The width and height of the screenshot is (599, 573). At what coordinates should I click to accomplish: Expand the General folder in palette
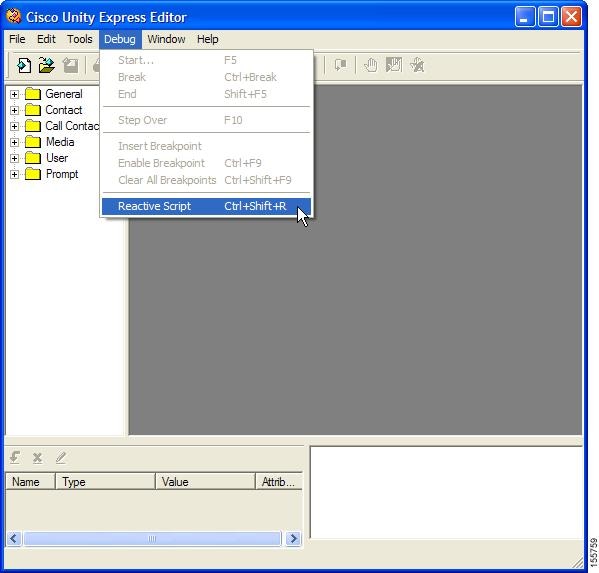click(x=14, y=94)
